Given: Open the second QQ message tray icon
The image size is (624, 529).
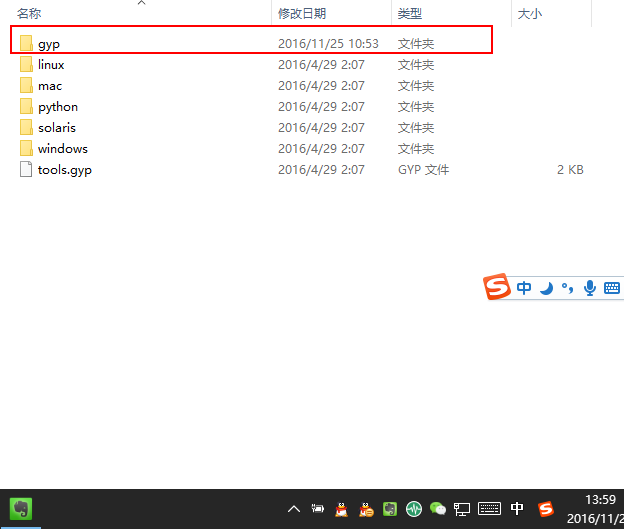Looking at the screenshot, I should point(366,509).
